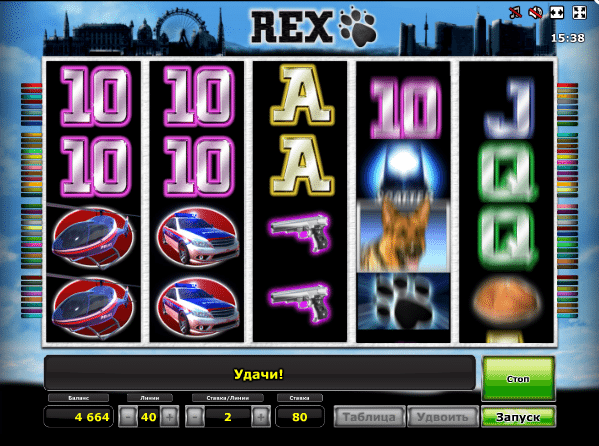Decrease bet per line with minus
Screen dimensions: 599x446
coord(195,417)
